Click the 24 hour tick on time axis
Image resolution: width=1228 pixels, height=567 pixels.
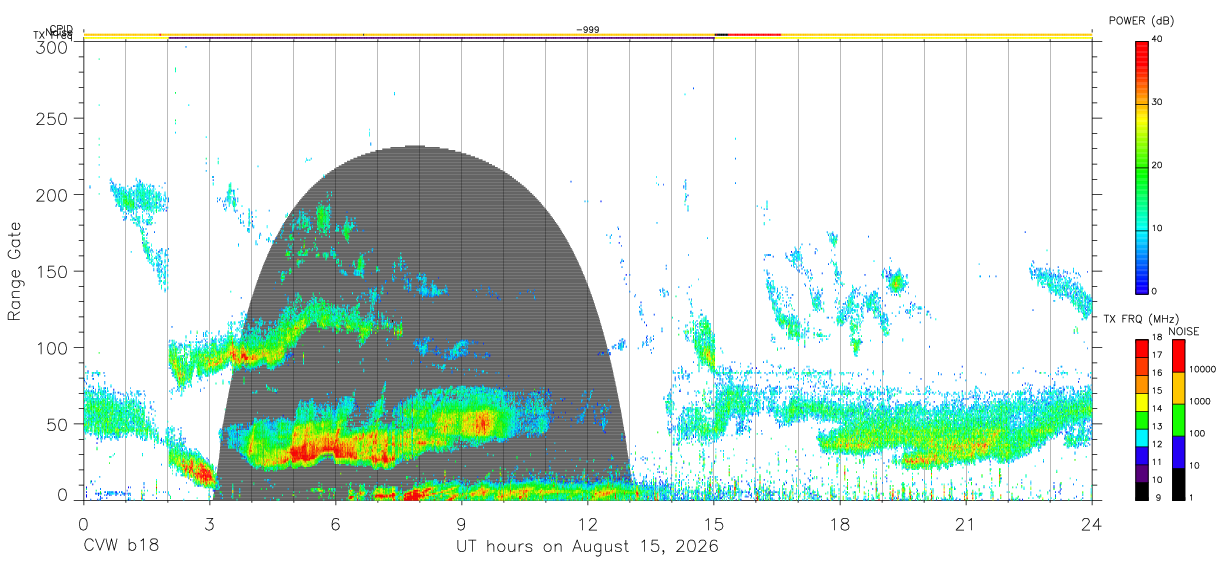click(1092, 524)
